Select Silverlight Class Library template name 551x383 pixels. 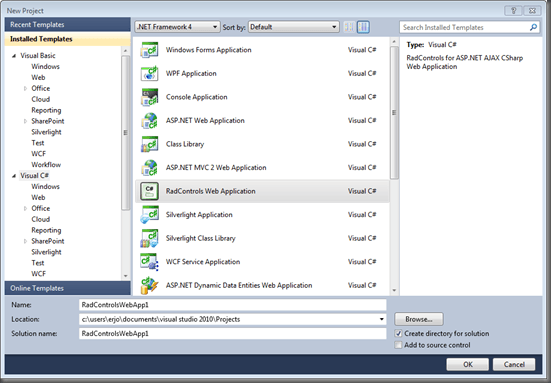(x=201, y=238)
